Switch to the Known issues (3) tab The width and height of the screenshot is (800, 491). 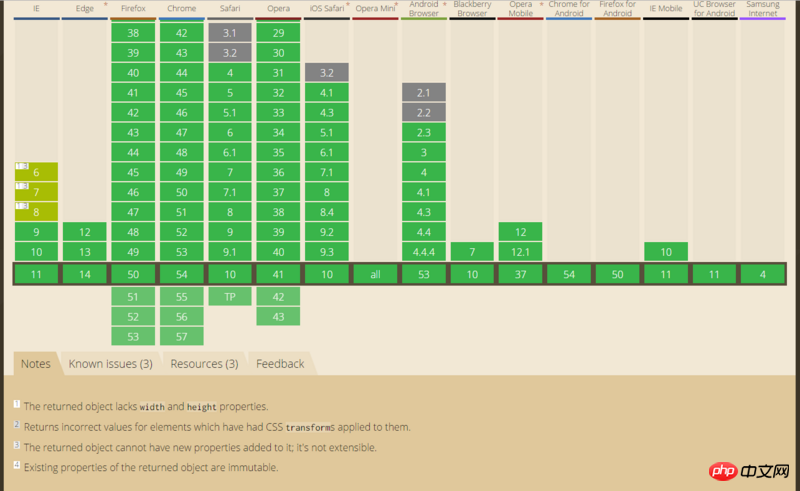pyautogui.click(x=110, y=363)
